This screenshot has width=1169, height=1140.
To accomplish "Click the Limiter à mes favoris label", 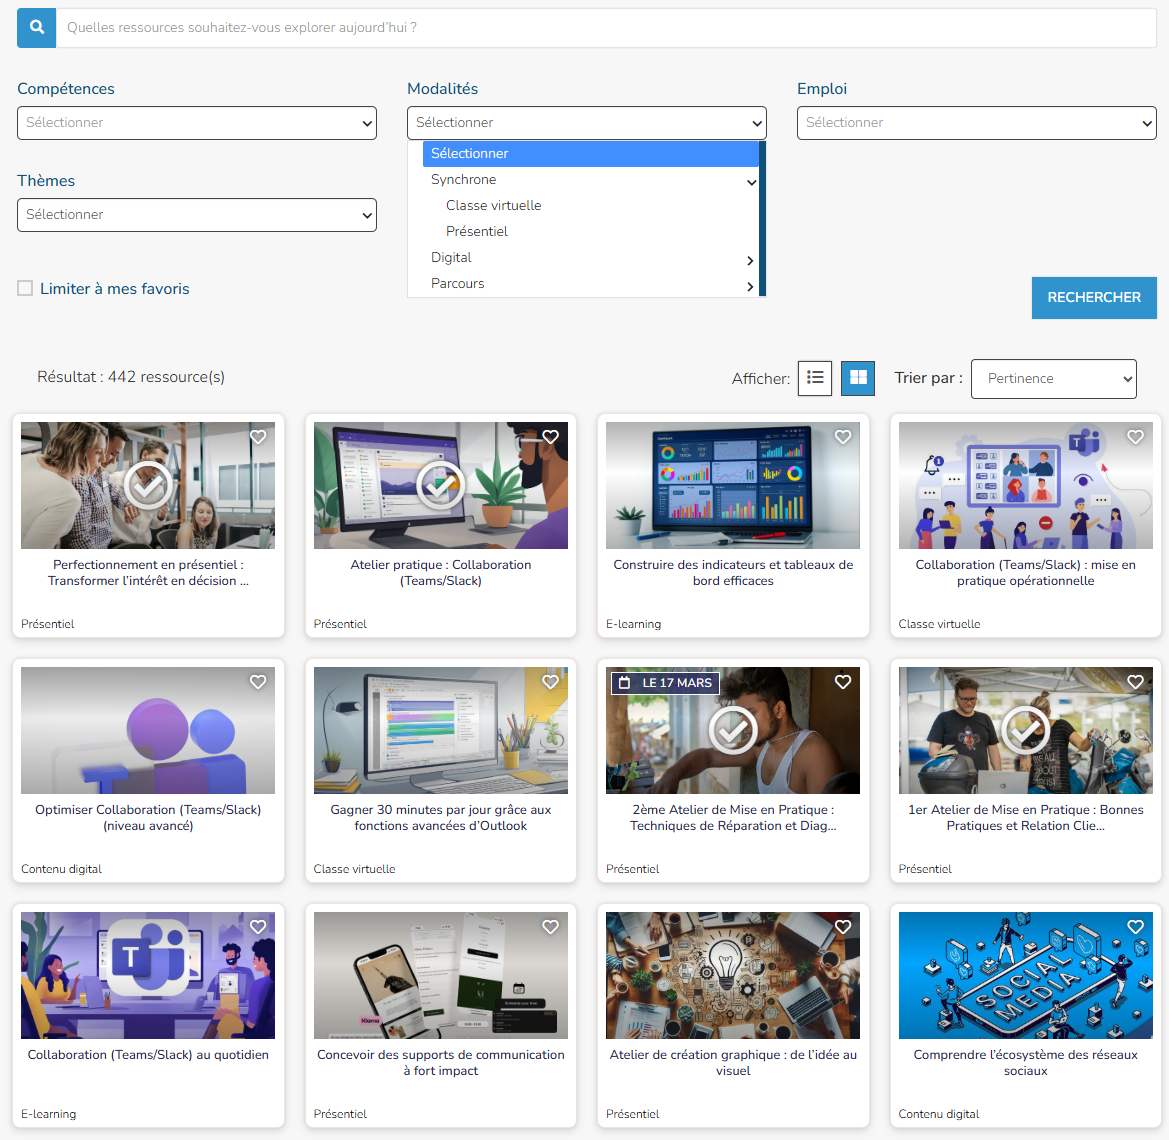I will pyautogui.click(x=115, y=289).
